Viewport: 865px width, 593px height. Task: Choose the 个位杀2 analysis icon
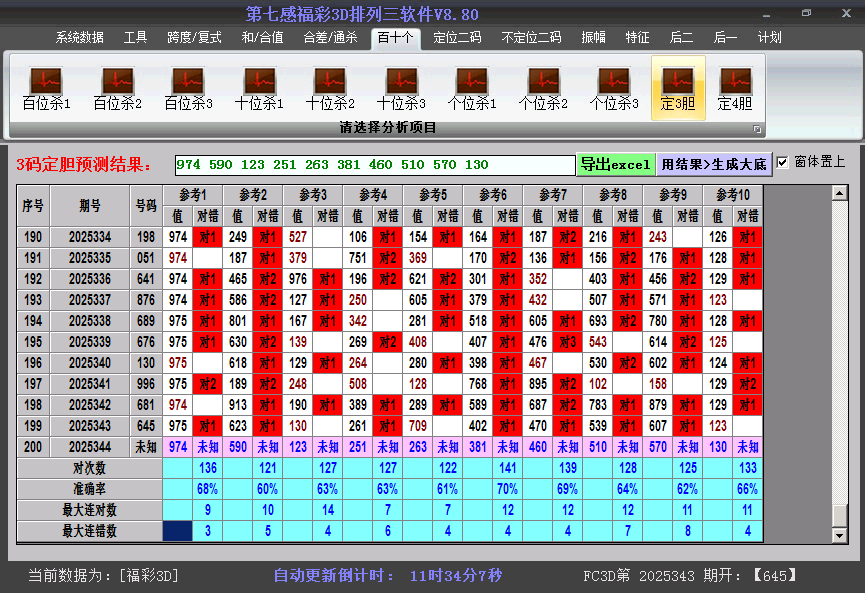[x=543, y=87]
